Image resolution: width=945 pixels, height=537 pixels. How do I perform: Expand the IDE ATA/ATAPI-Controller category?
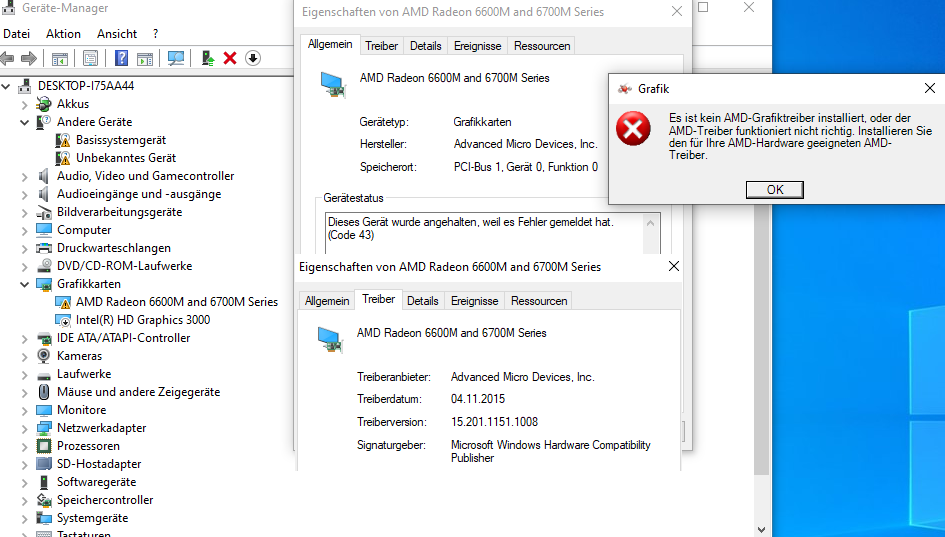(25, 339)
